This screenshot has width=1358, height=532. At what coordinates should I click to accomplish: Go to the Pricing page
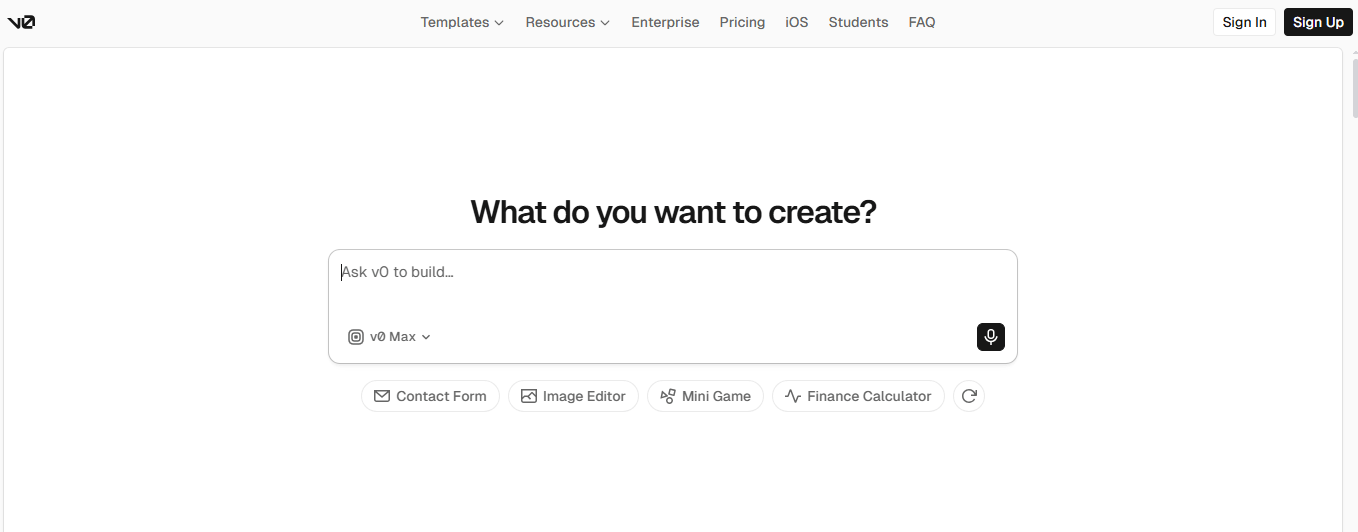[742, 22]
